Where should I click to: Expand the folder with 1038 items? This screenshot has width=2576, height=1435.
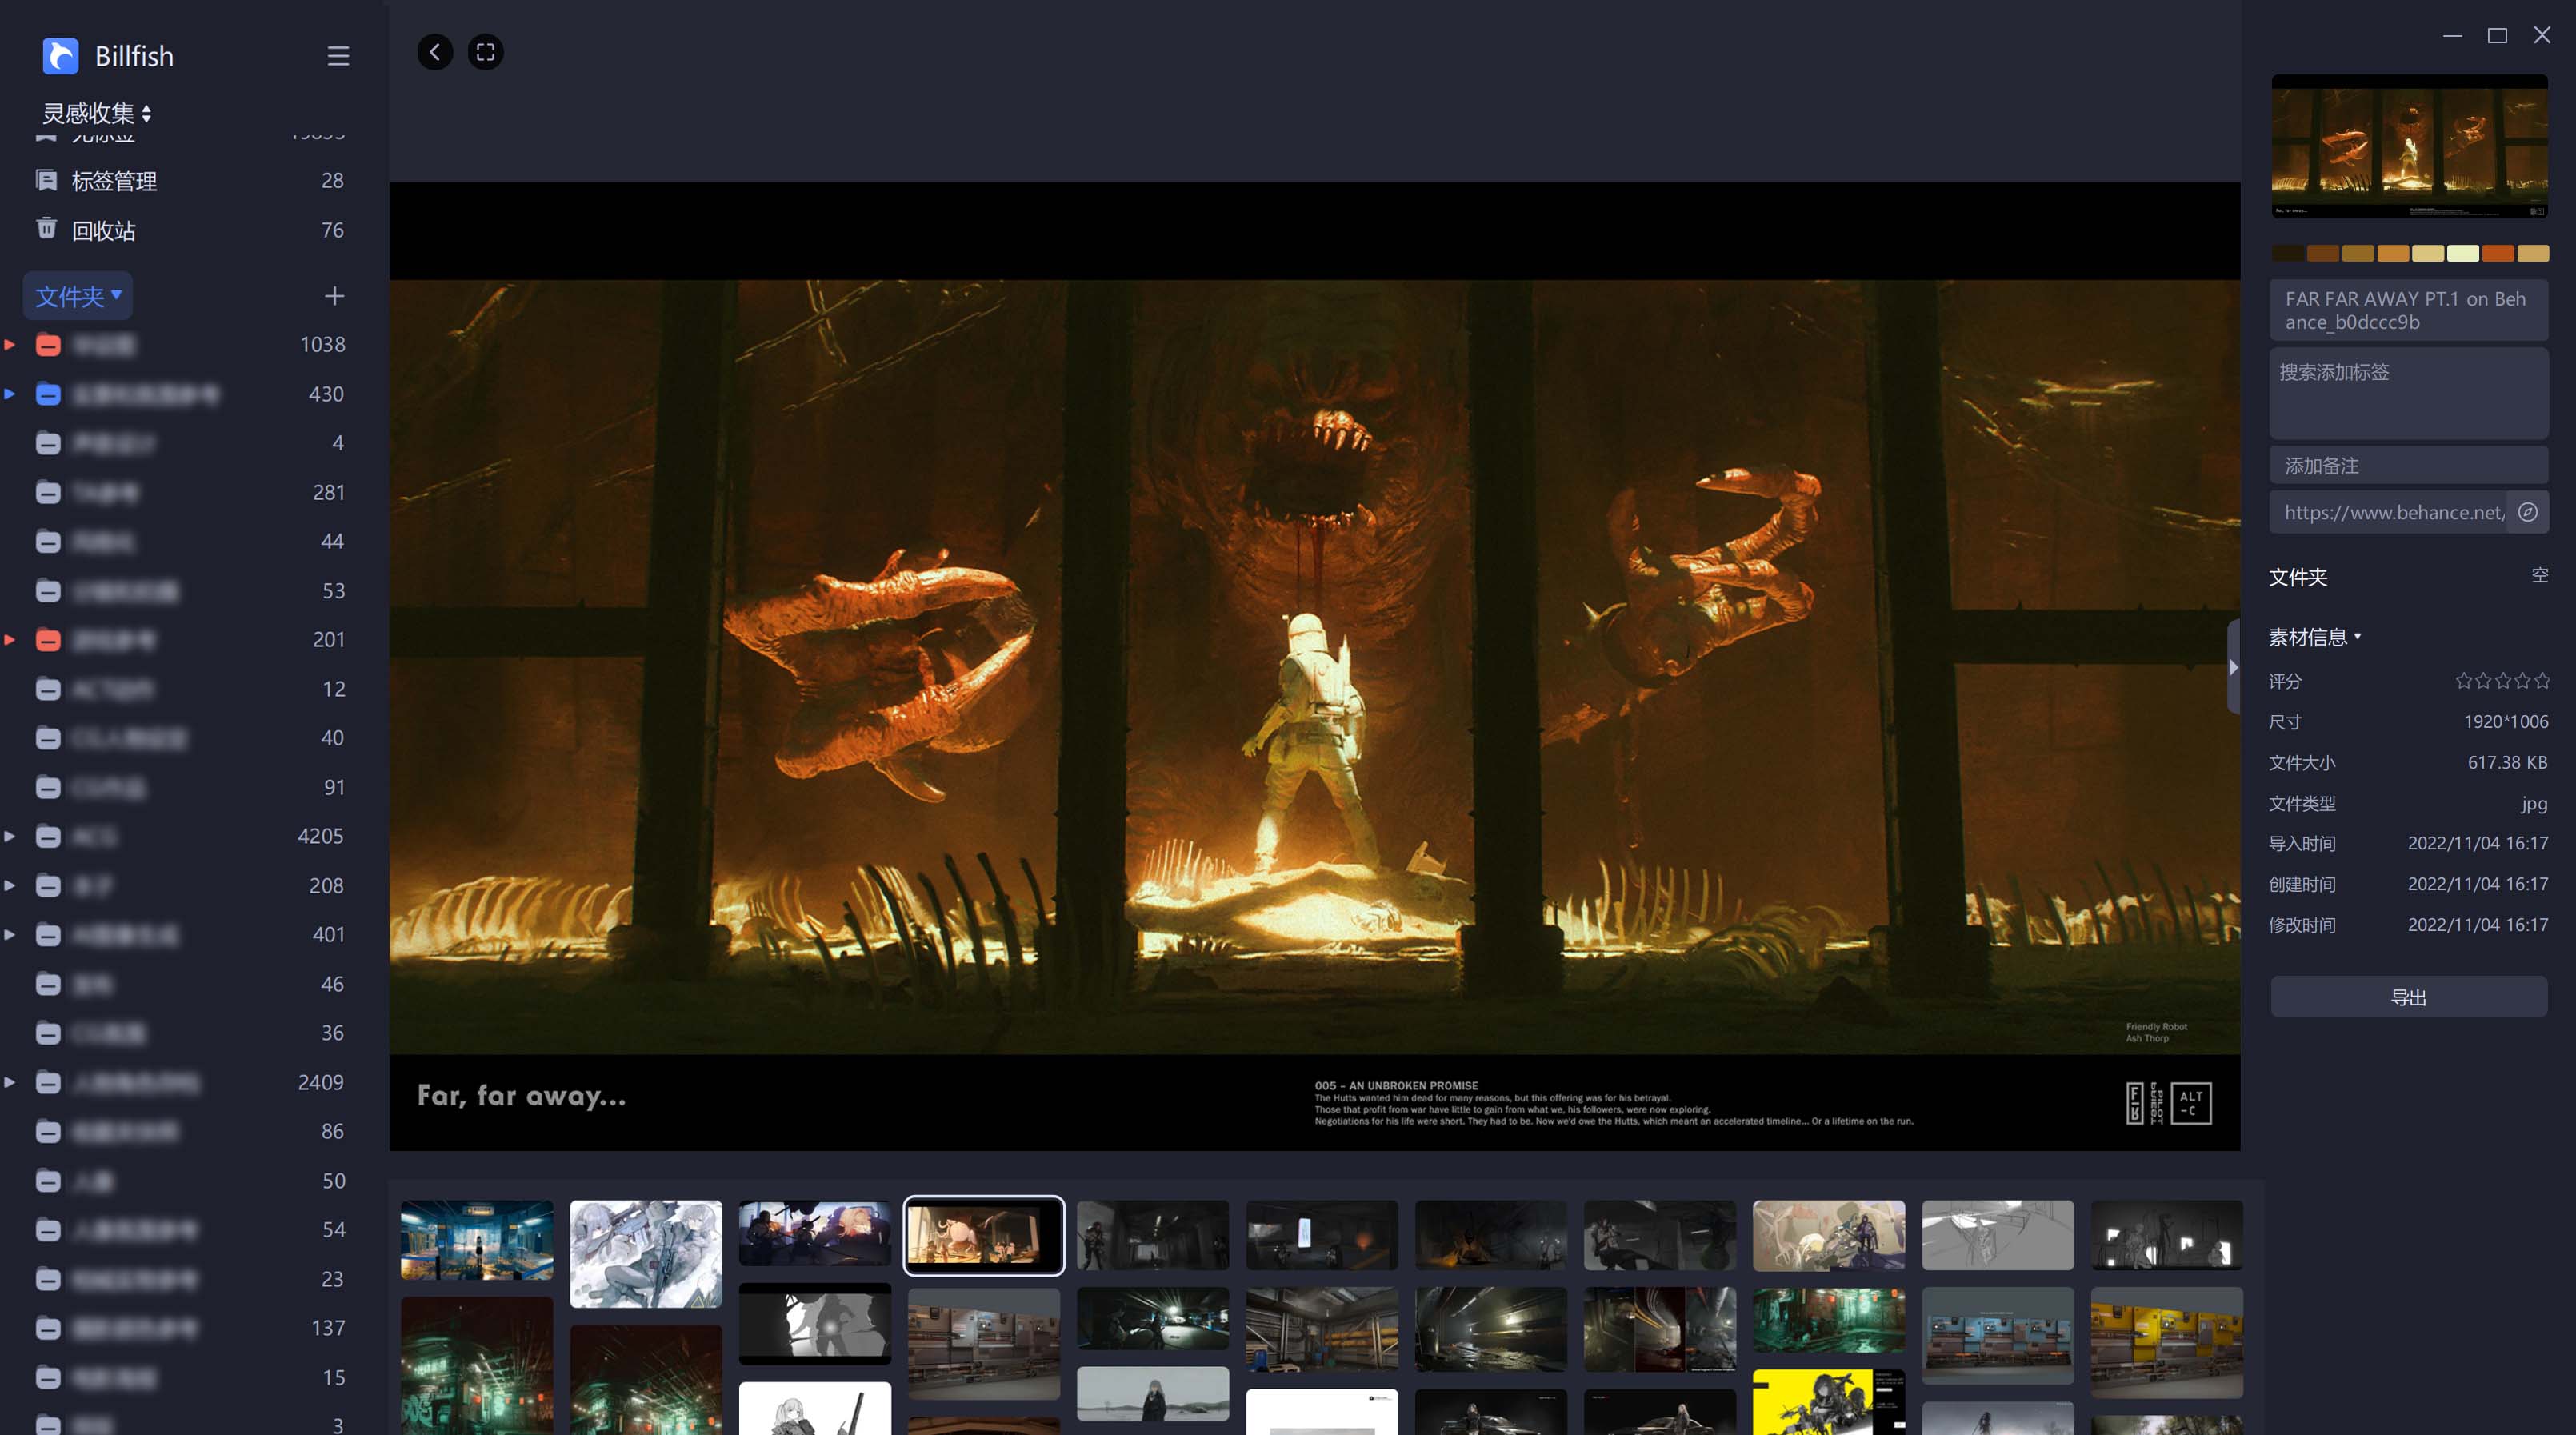tap(9, 345)
